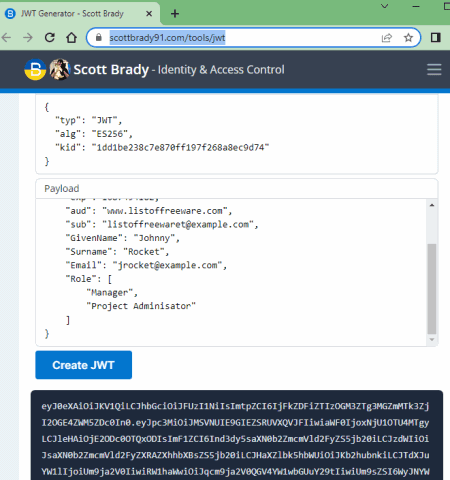Open the browser side panel icon

click(x=435, y=38)
